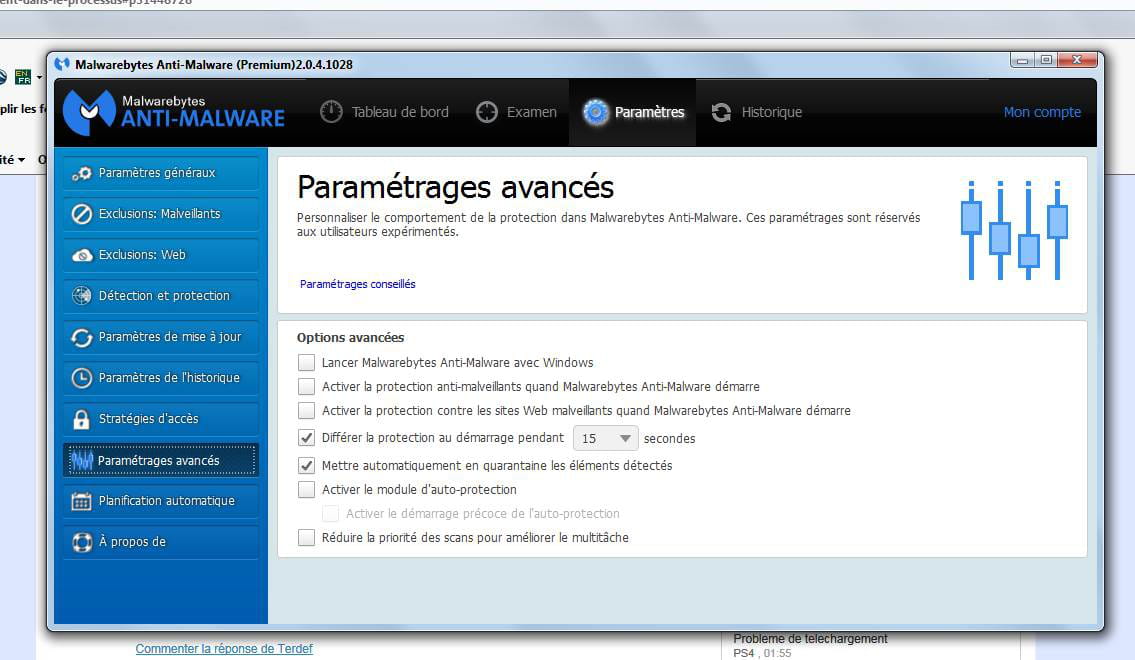Check Activer la protection contre les sites Web malveillants
The image size is (1135, 660).
(x=306, y=410)
